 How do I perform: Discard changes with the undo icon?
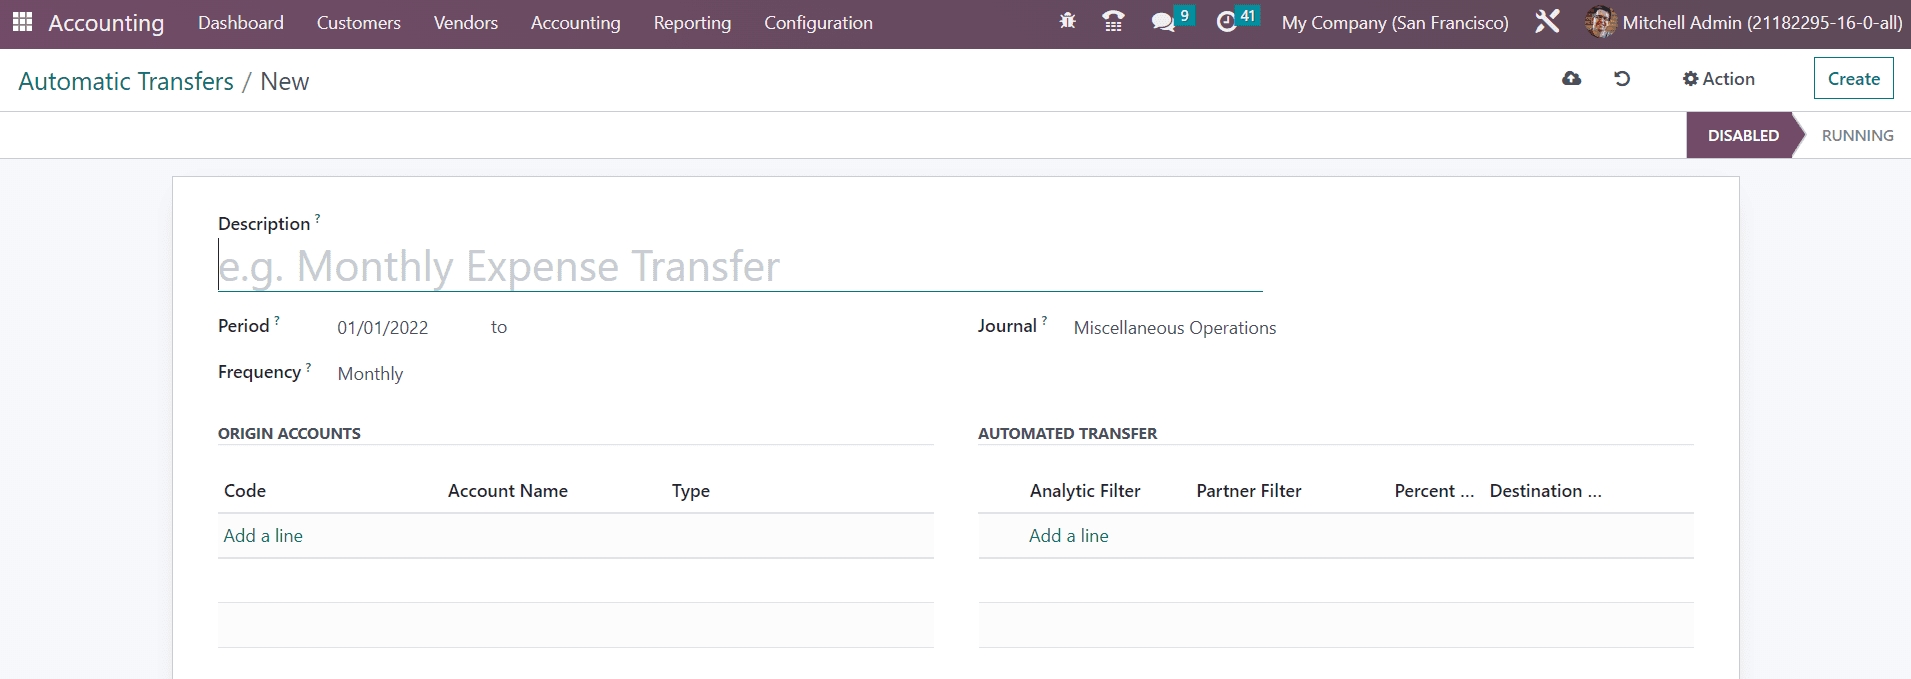[1622, 79]
